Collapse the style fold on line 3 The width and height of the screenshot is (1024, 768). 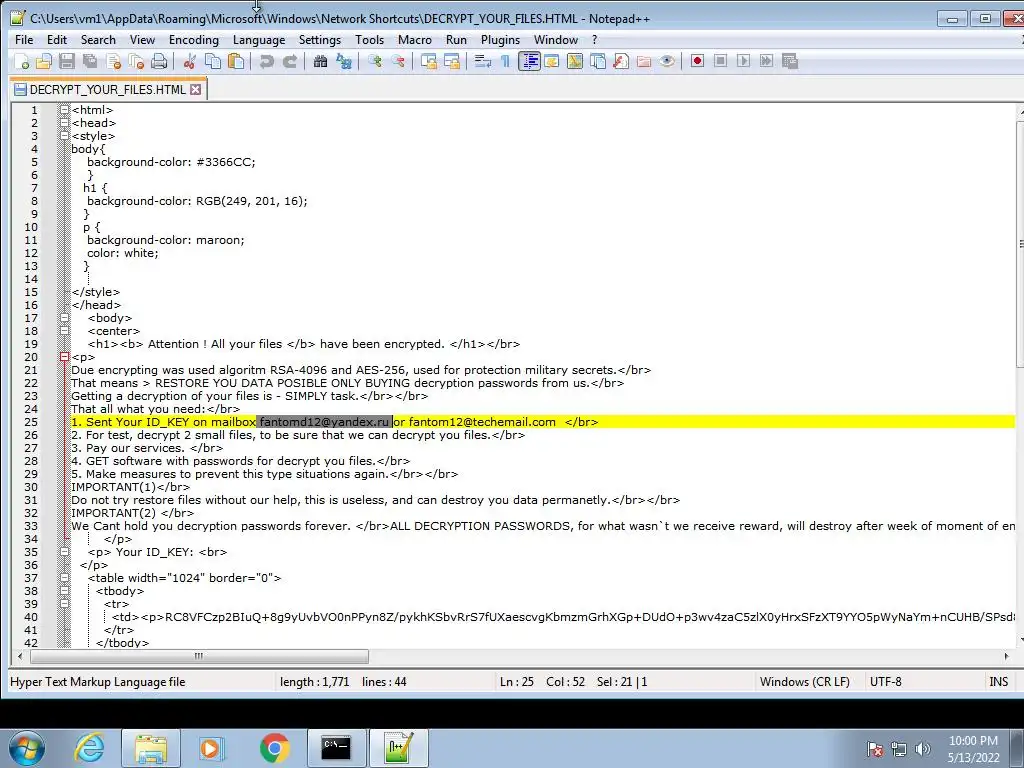click(65, 136)
